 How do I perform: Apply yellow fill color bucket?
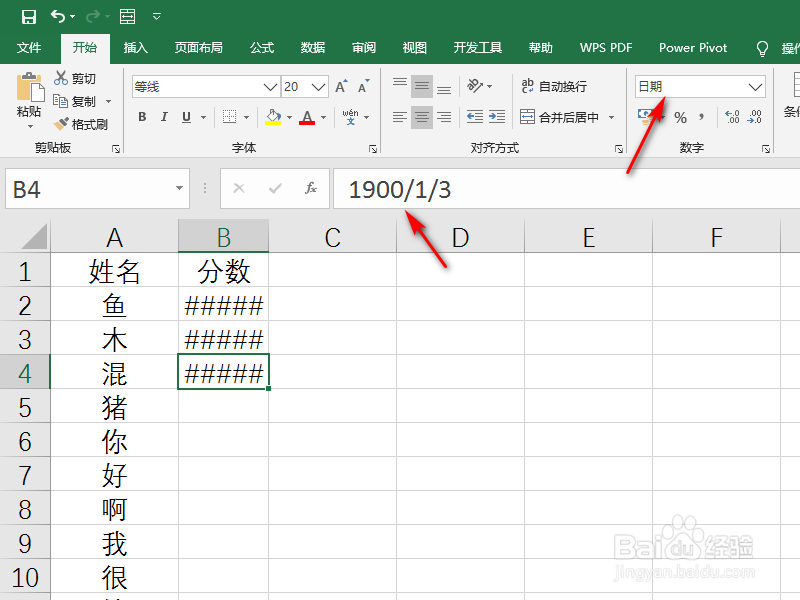point(273,117)
